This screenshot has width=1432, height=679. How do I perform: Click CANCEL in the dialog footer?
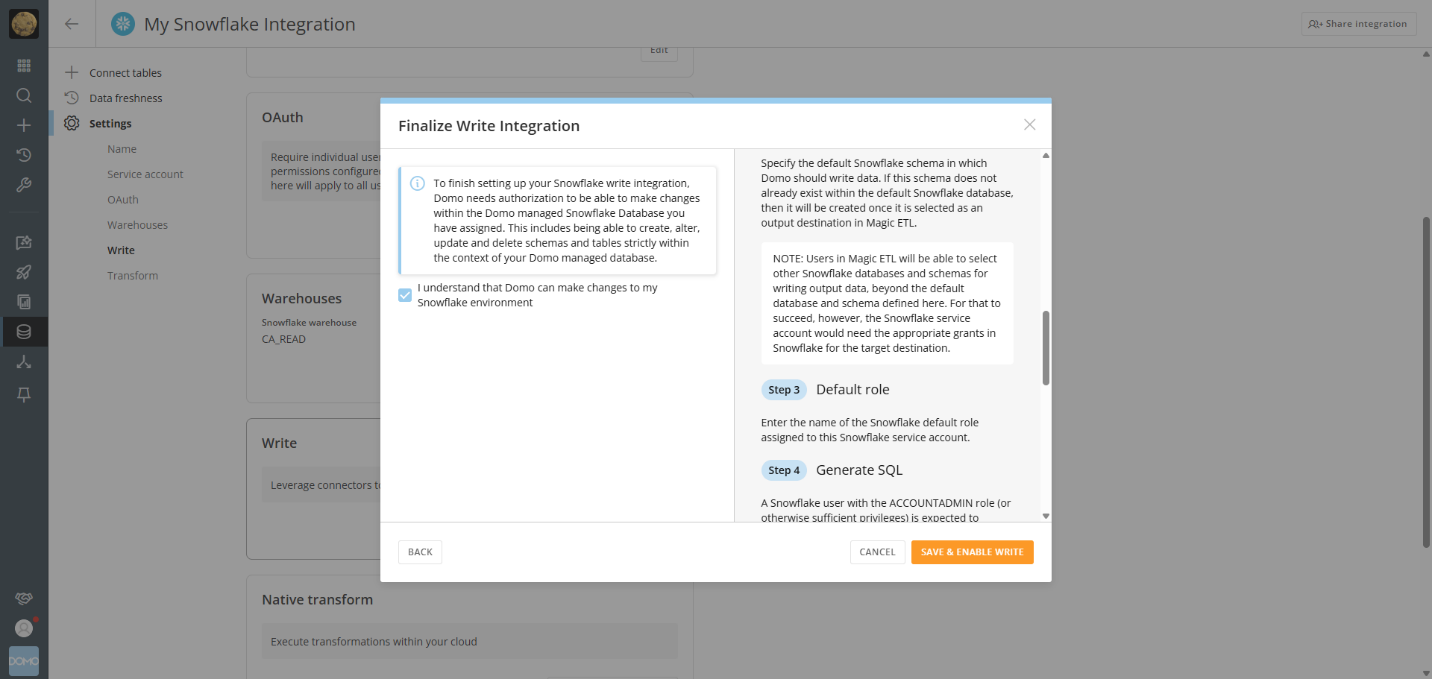[x=877, y=552]
